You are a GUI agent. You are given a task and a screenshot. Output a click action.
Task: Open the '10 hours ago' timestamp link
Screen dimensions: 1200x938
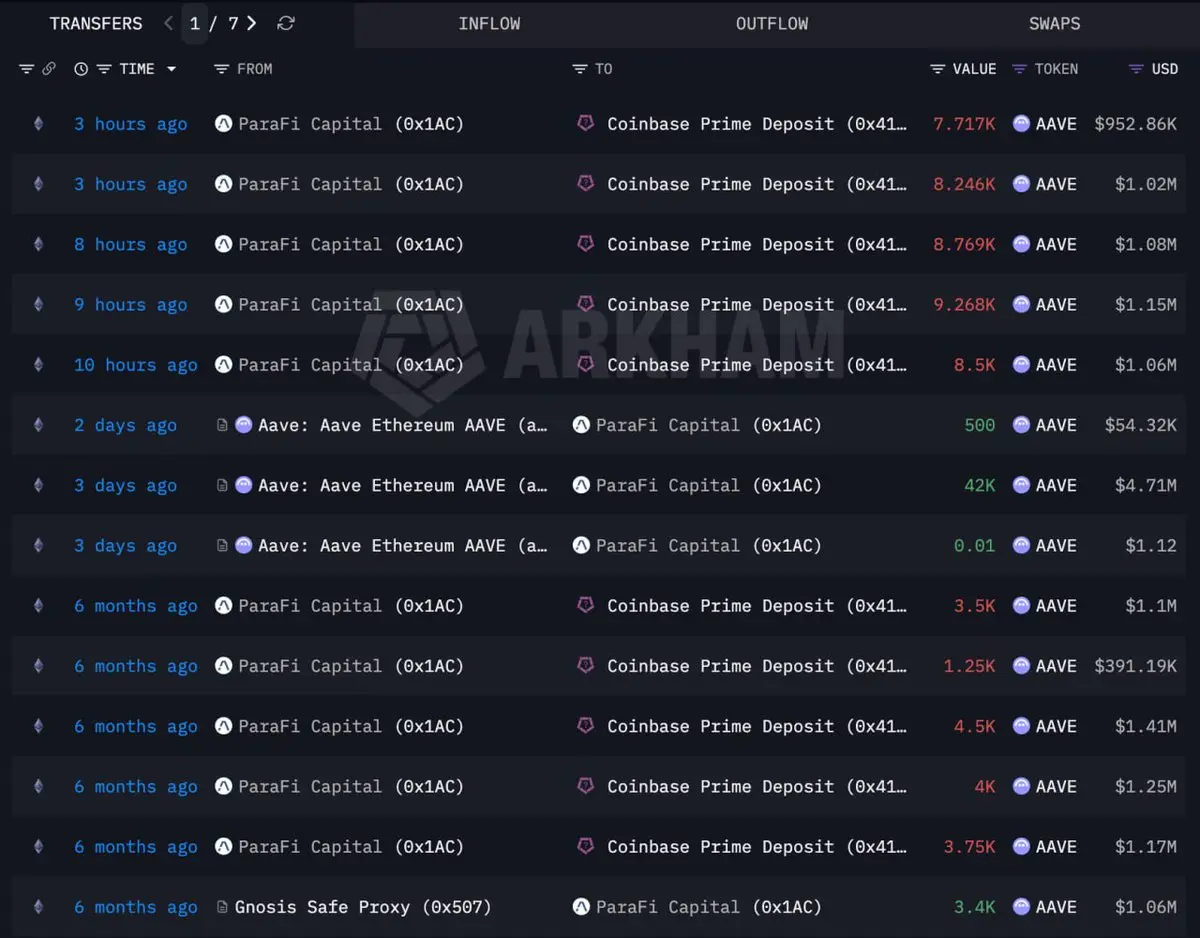point(135,365)
